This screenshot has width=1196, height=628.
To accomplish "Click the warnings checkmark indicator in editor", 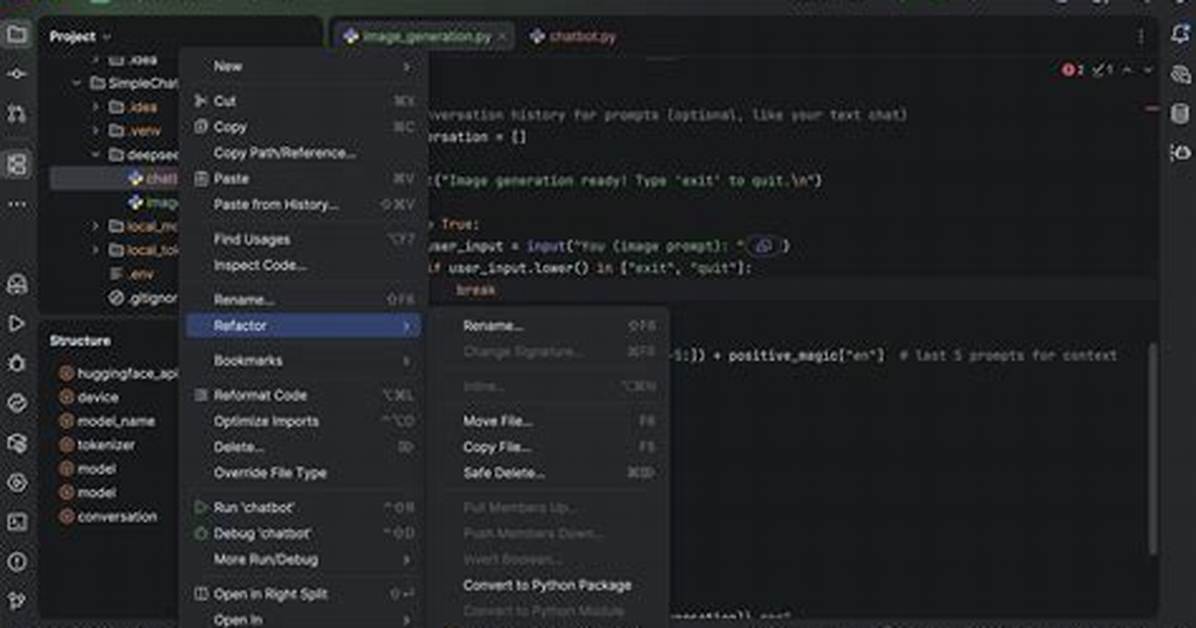I will coord(1102,70).
